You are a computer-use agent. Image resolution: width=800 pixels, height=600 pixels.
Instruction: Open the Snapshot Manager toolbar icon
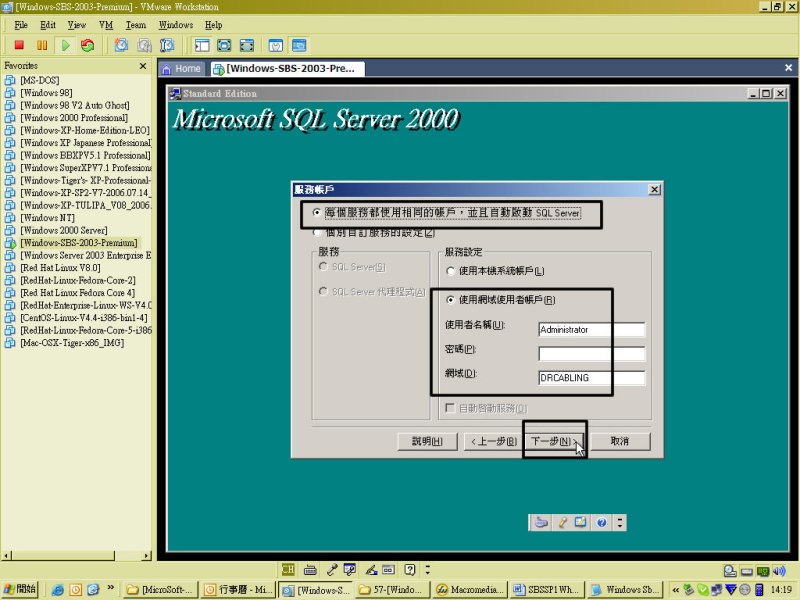tap(167, 45)
